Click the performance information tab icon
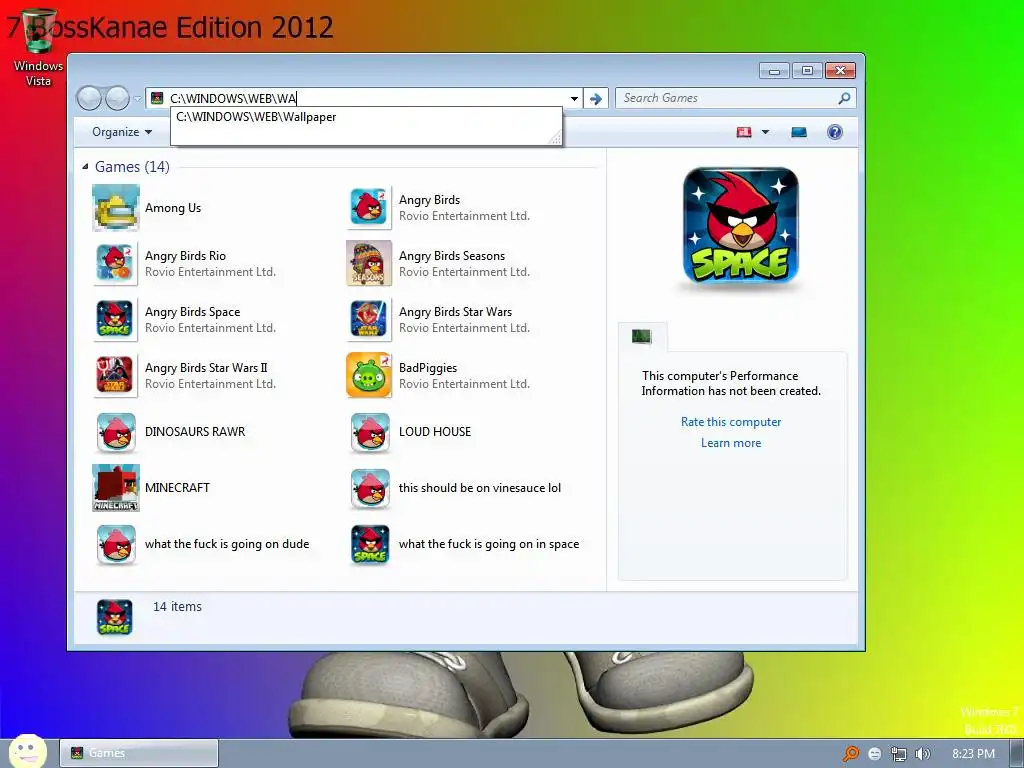Viewport: 1024px width, 768px height. click(642, 336)
